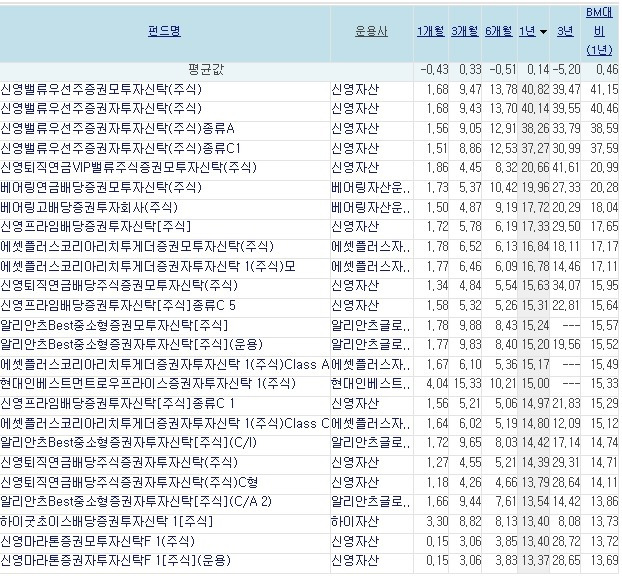
Task: Select fund 신영퇴직연금배당주식증권자투자신탁(주식)C형
Action: tap(129, 482)
